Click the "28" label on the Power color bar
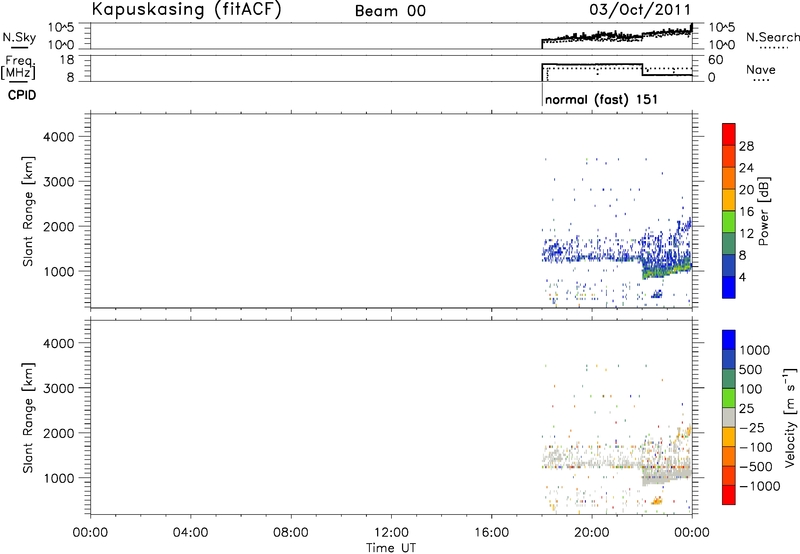The width and height of the screenshot is (800, 554). (746, 146)
